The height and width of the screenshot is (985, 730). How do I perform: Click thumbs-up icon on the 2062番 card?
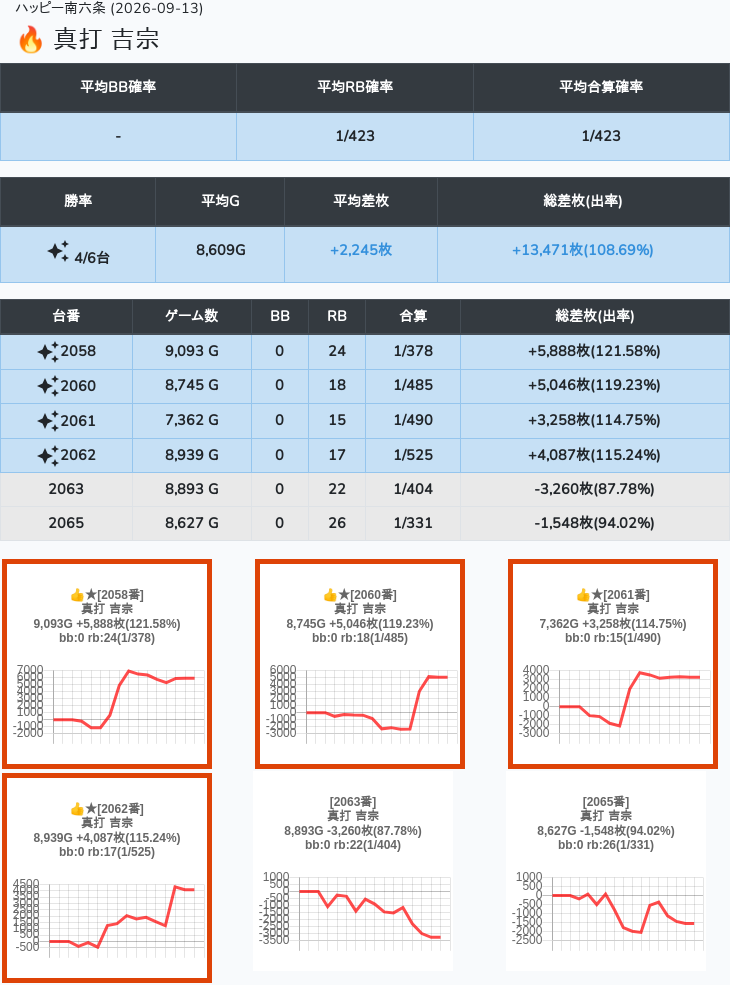[77, 808]
